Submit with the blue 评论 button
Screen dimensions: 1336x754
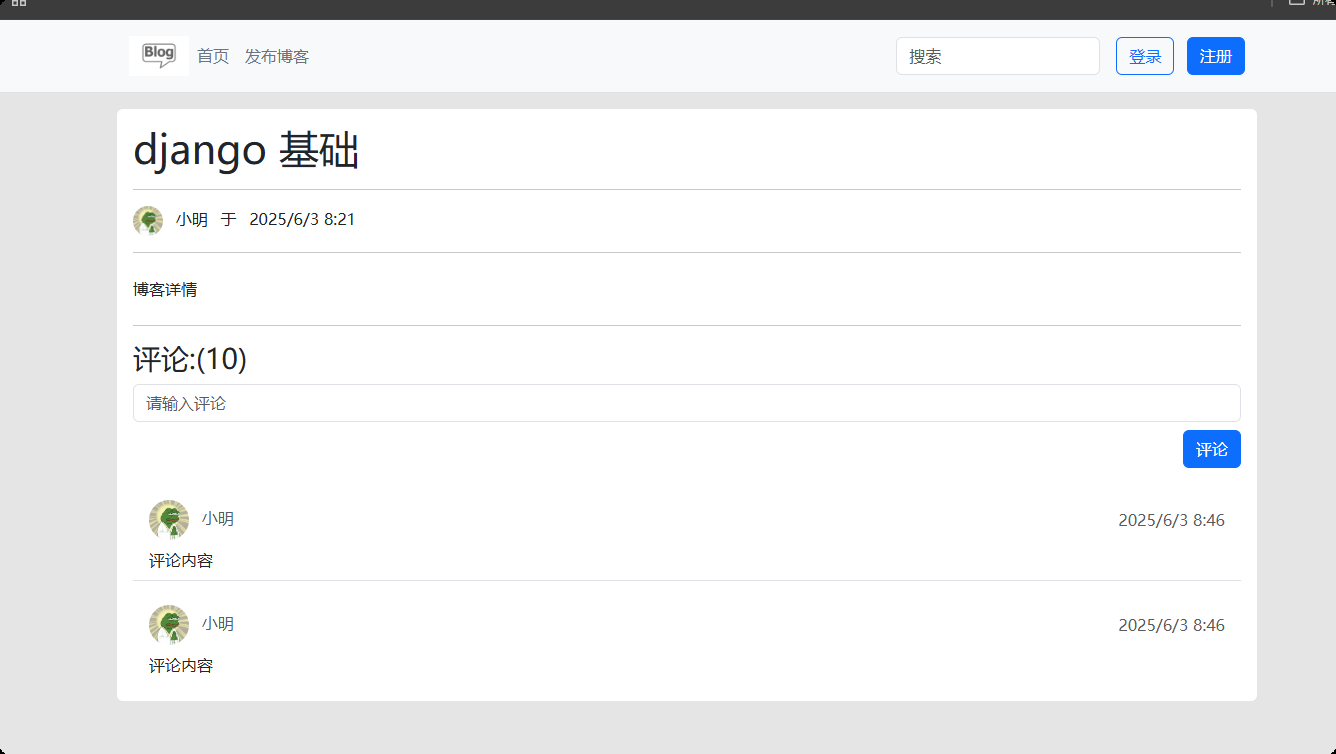(1212, 449)
